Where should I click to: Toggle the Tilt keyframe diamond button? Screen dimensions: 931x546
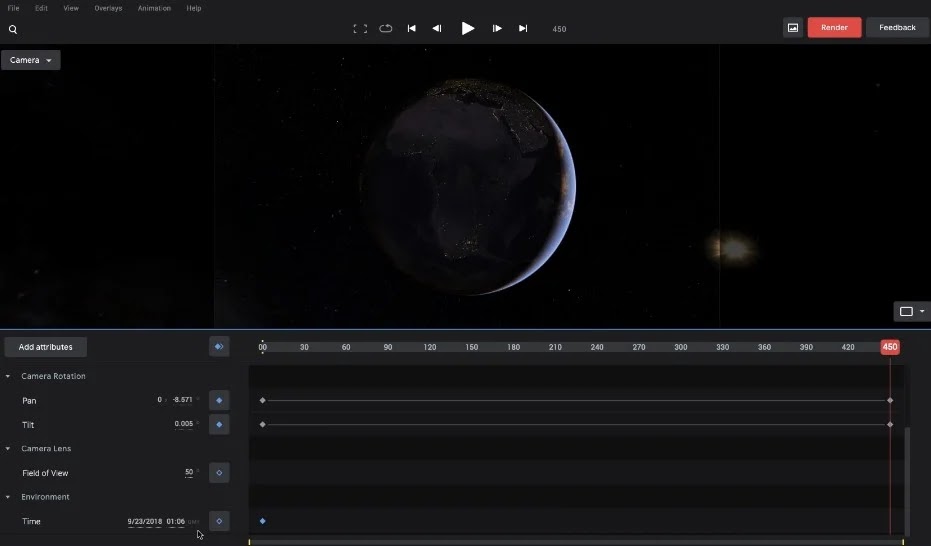point(219,425)
